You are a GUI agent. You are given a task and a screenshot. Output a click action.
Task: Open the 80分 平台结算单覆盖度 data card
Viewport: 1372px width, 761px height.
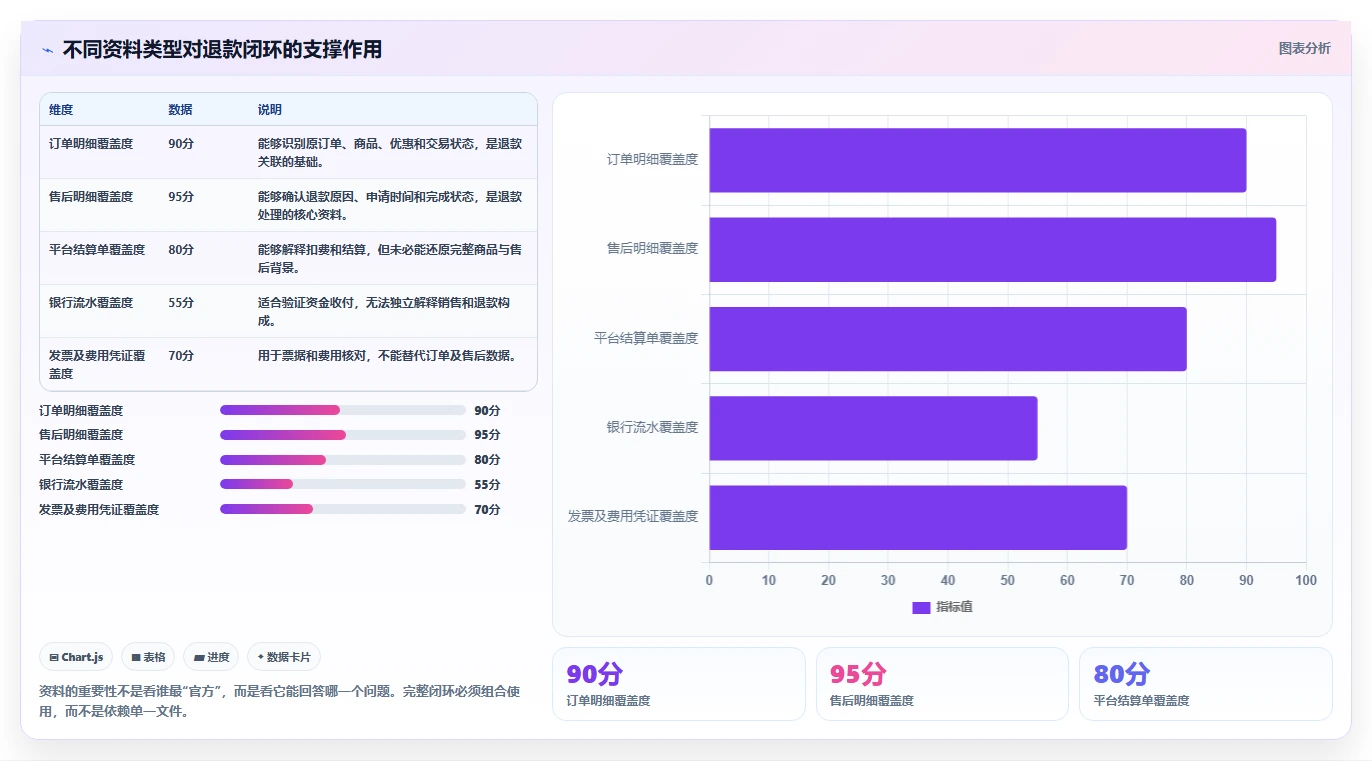pyautogui.click(x=1205, y=684)
